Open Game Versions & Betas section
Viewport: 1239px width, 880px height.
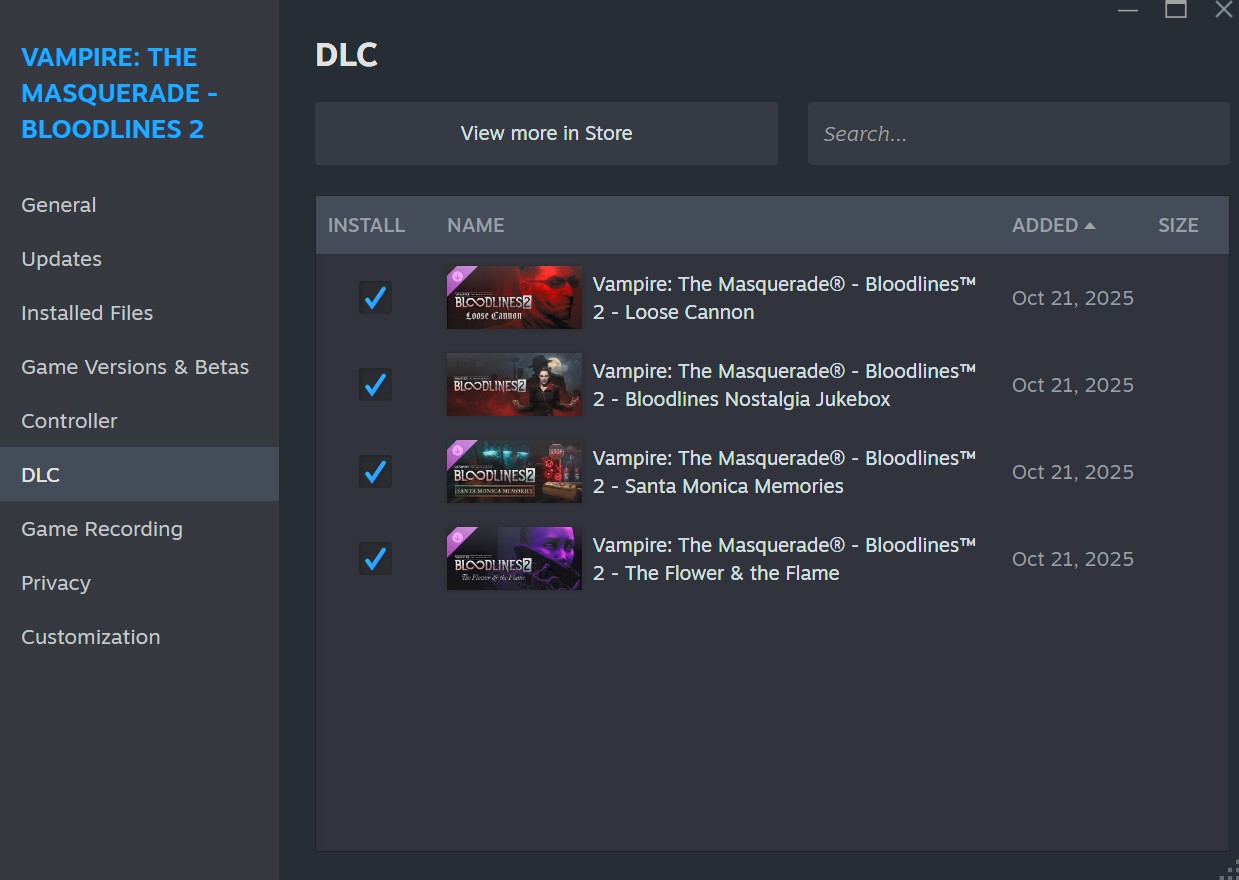pos(139,367)
